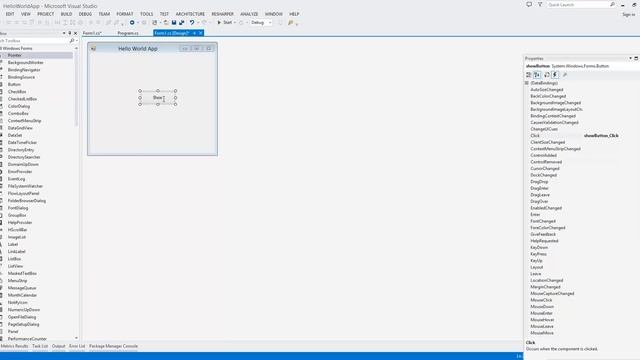
Task: Click the Categorized view icon in Properties
Action: (529, 75)
